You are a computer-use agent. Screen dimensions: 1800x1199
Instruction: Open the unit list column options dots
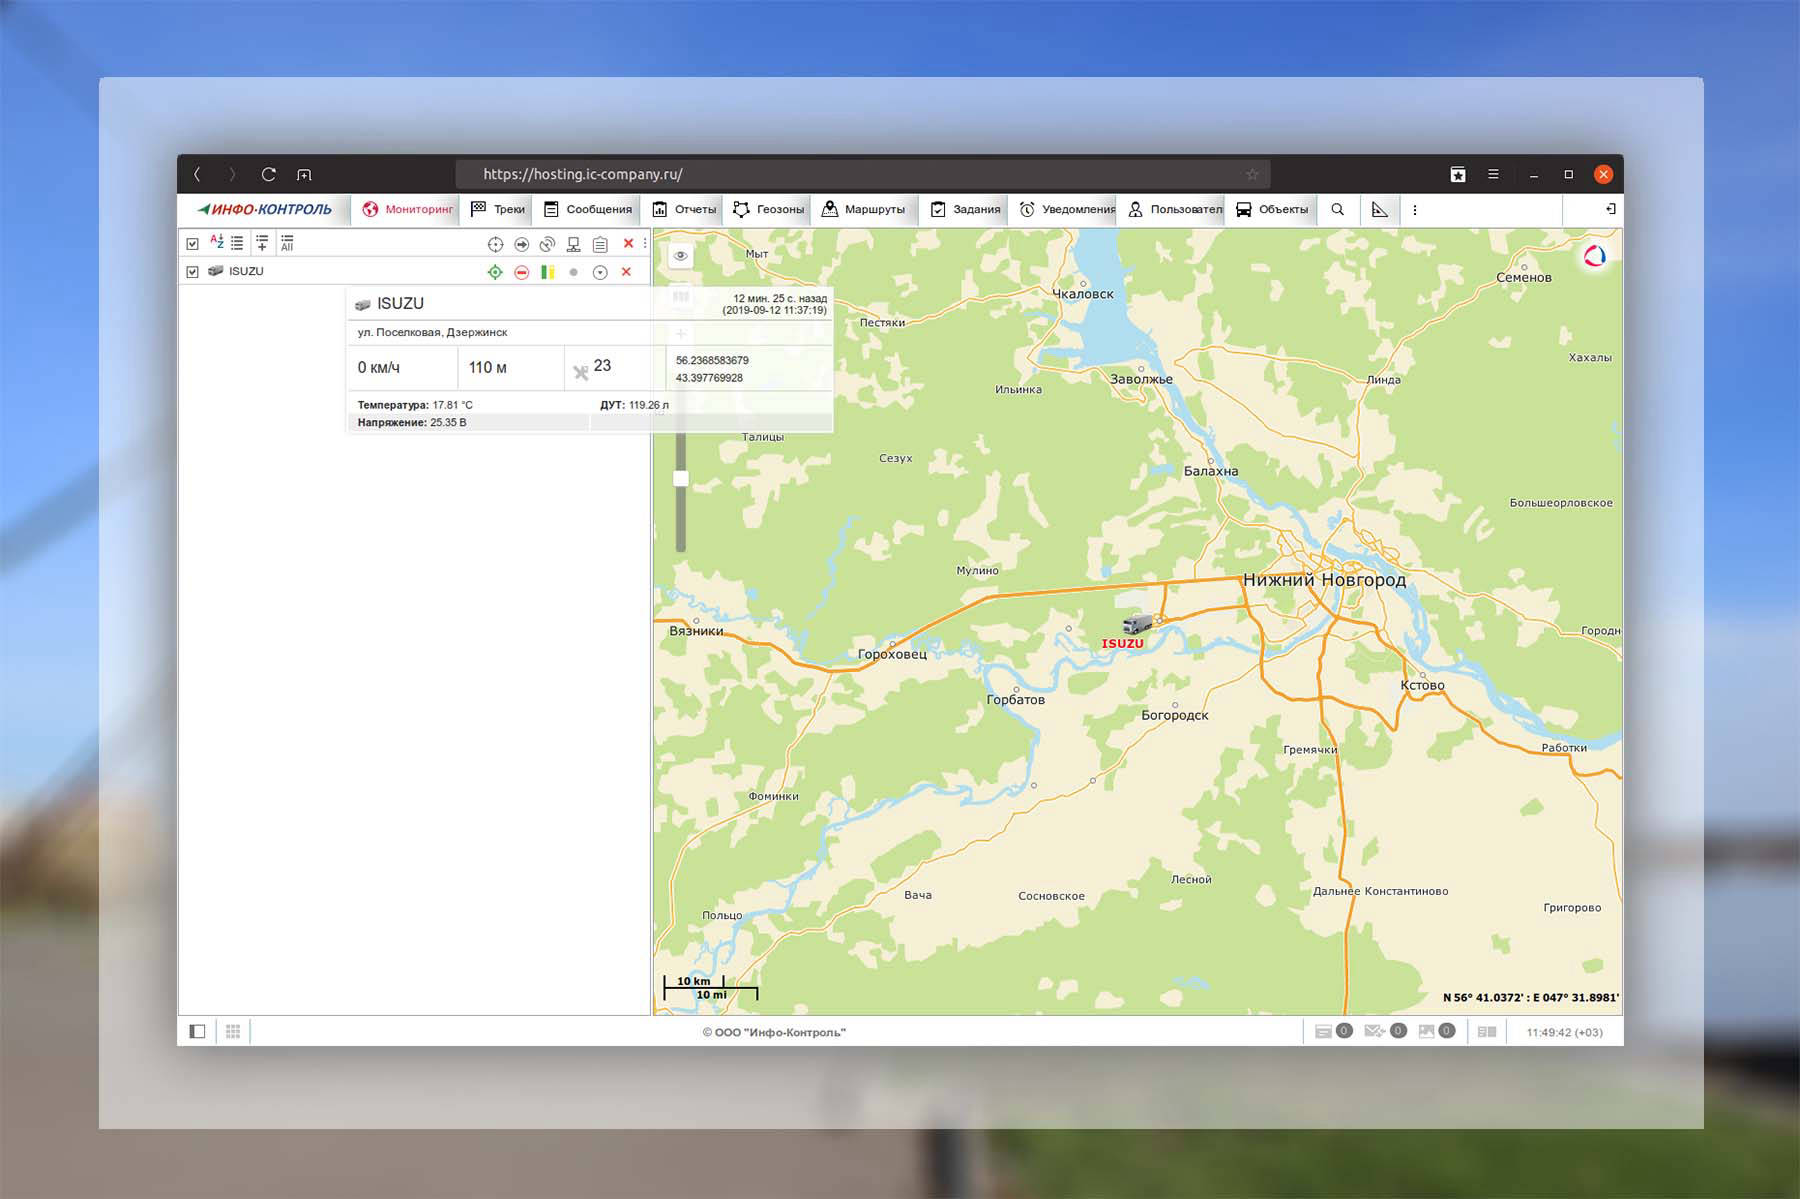(x=645, y=243)
